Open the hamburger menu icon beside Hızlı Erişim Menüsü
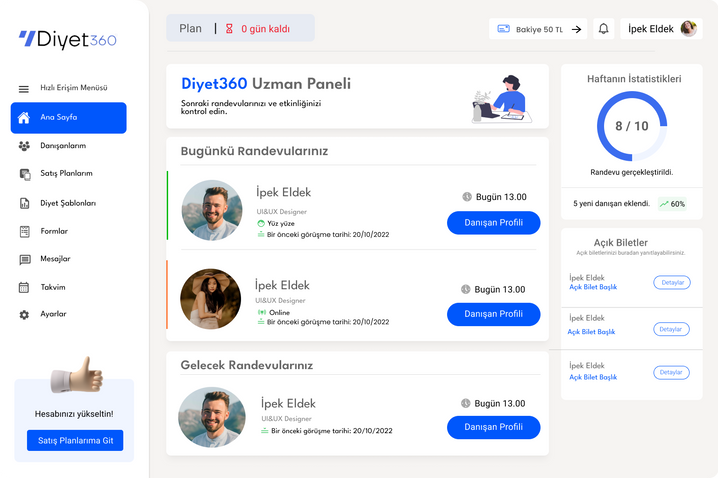 pyautogui.click(x=24, y=89)
